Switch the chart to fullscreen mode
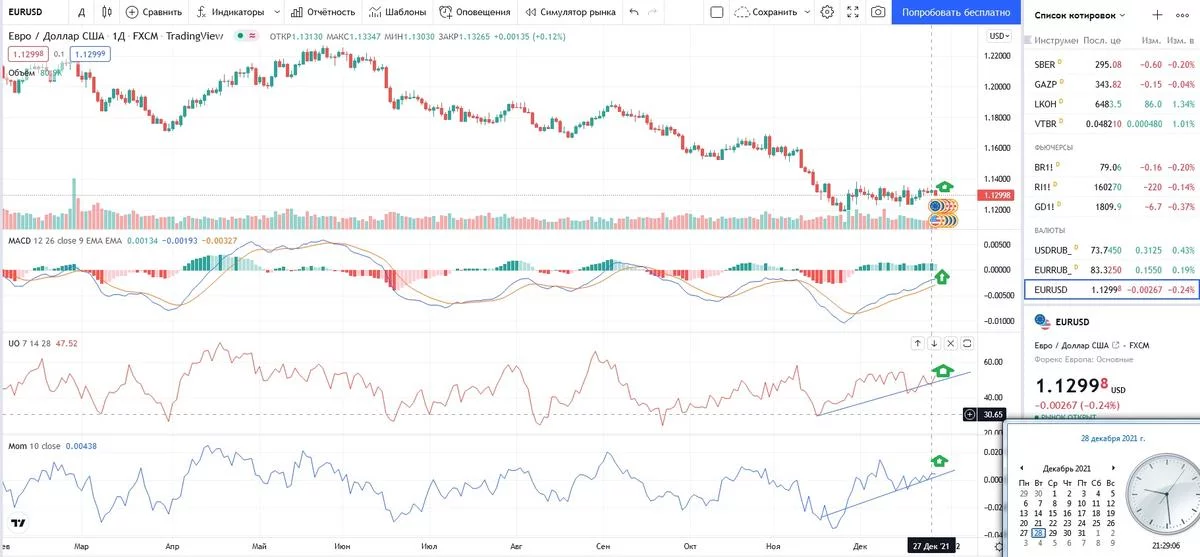 point(853,13)
